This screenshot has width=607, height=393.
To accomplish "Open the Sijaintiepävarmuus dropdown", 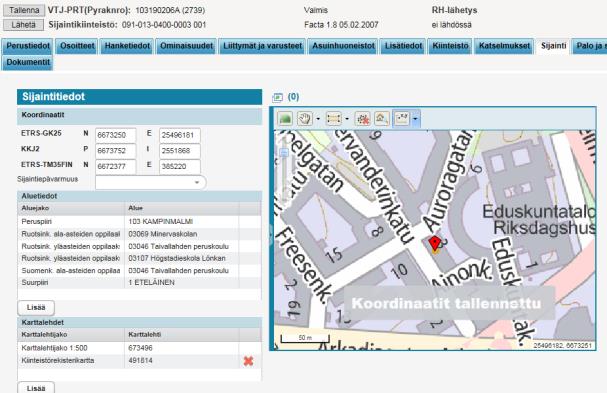I will (151, 182).
